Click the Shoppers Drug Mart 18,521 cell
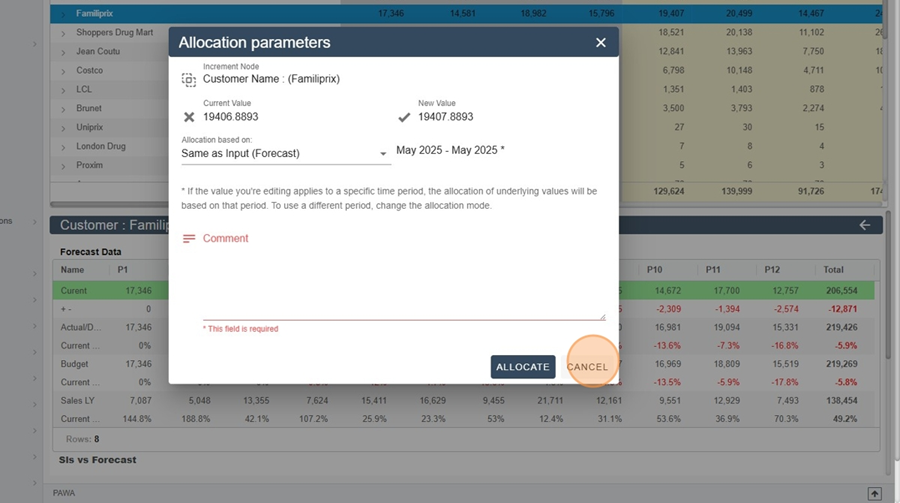This screenshot has width=900, height=503. 671,33
